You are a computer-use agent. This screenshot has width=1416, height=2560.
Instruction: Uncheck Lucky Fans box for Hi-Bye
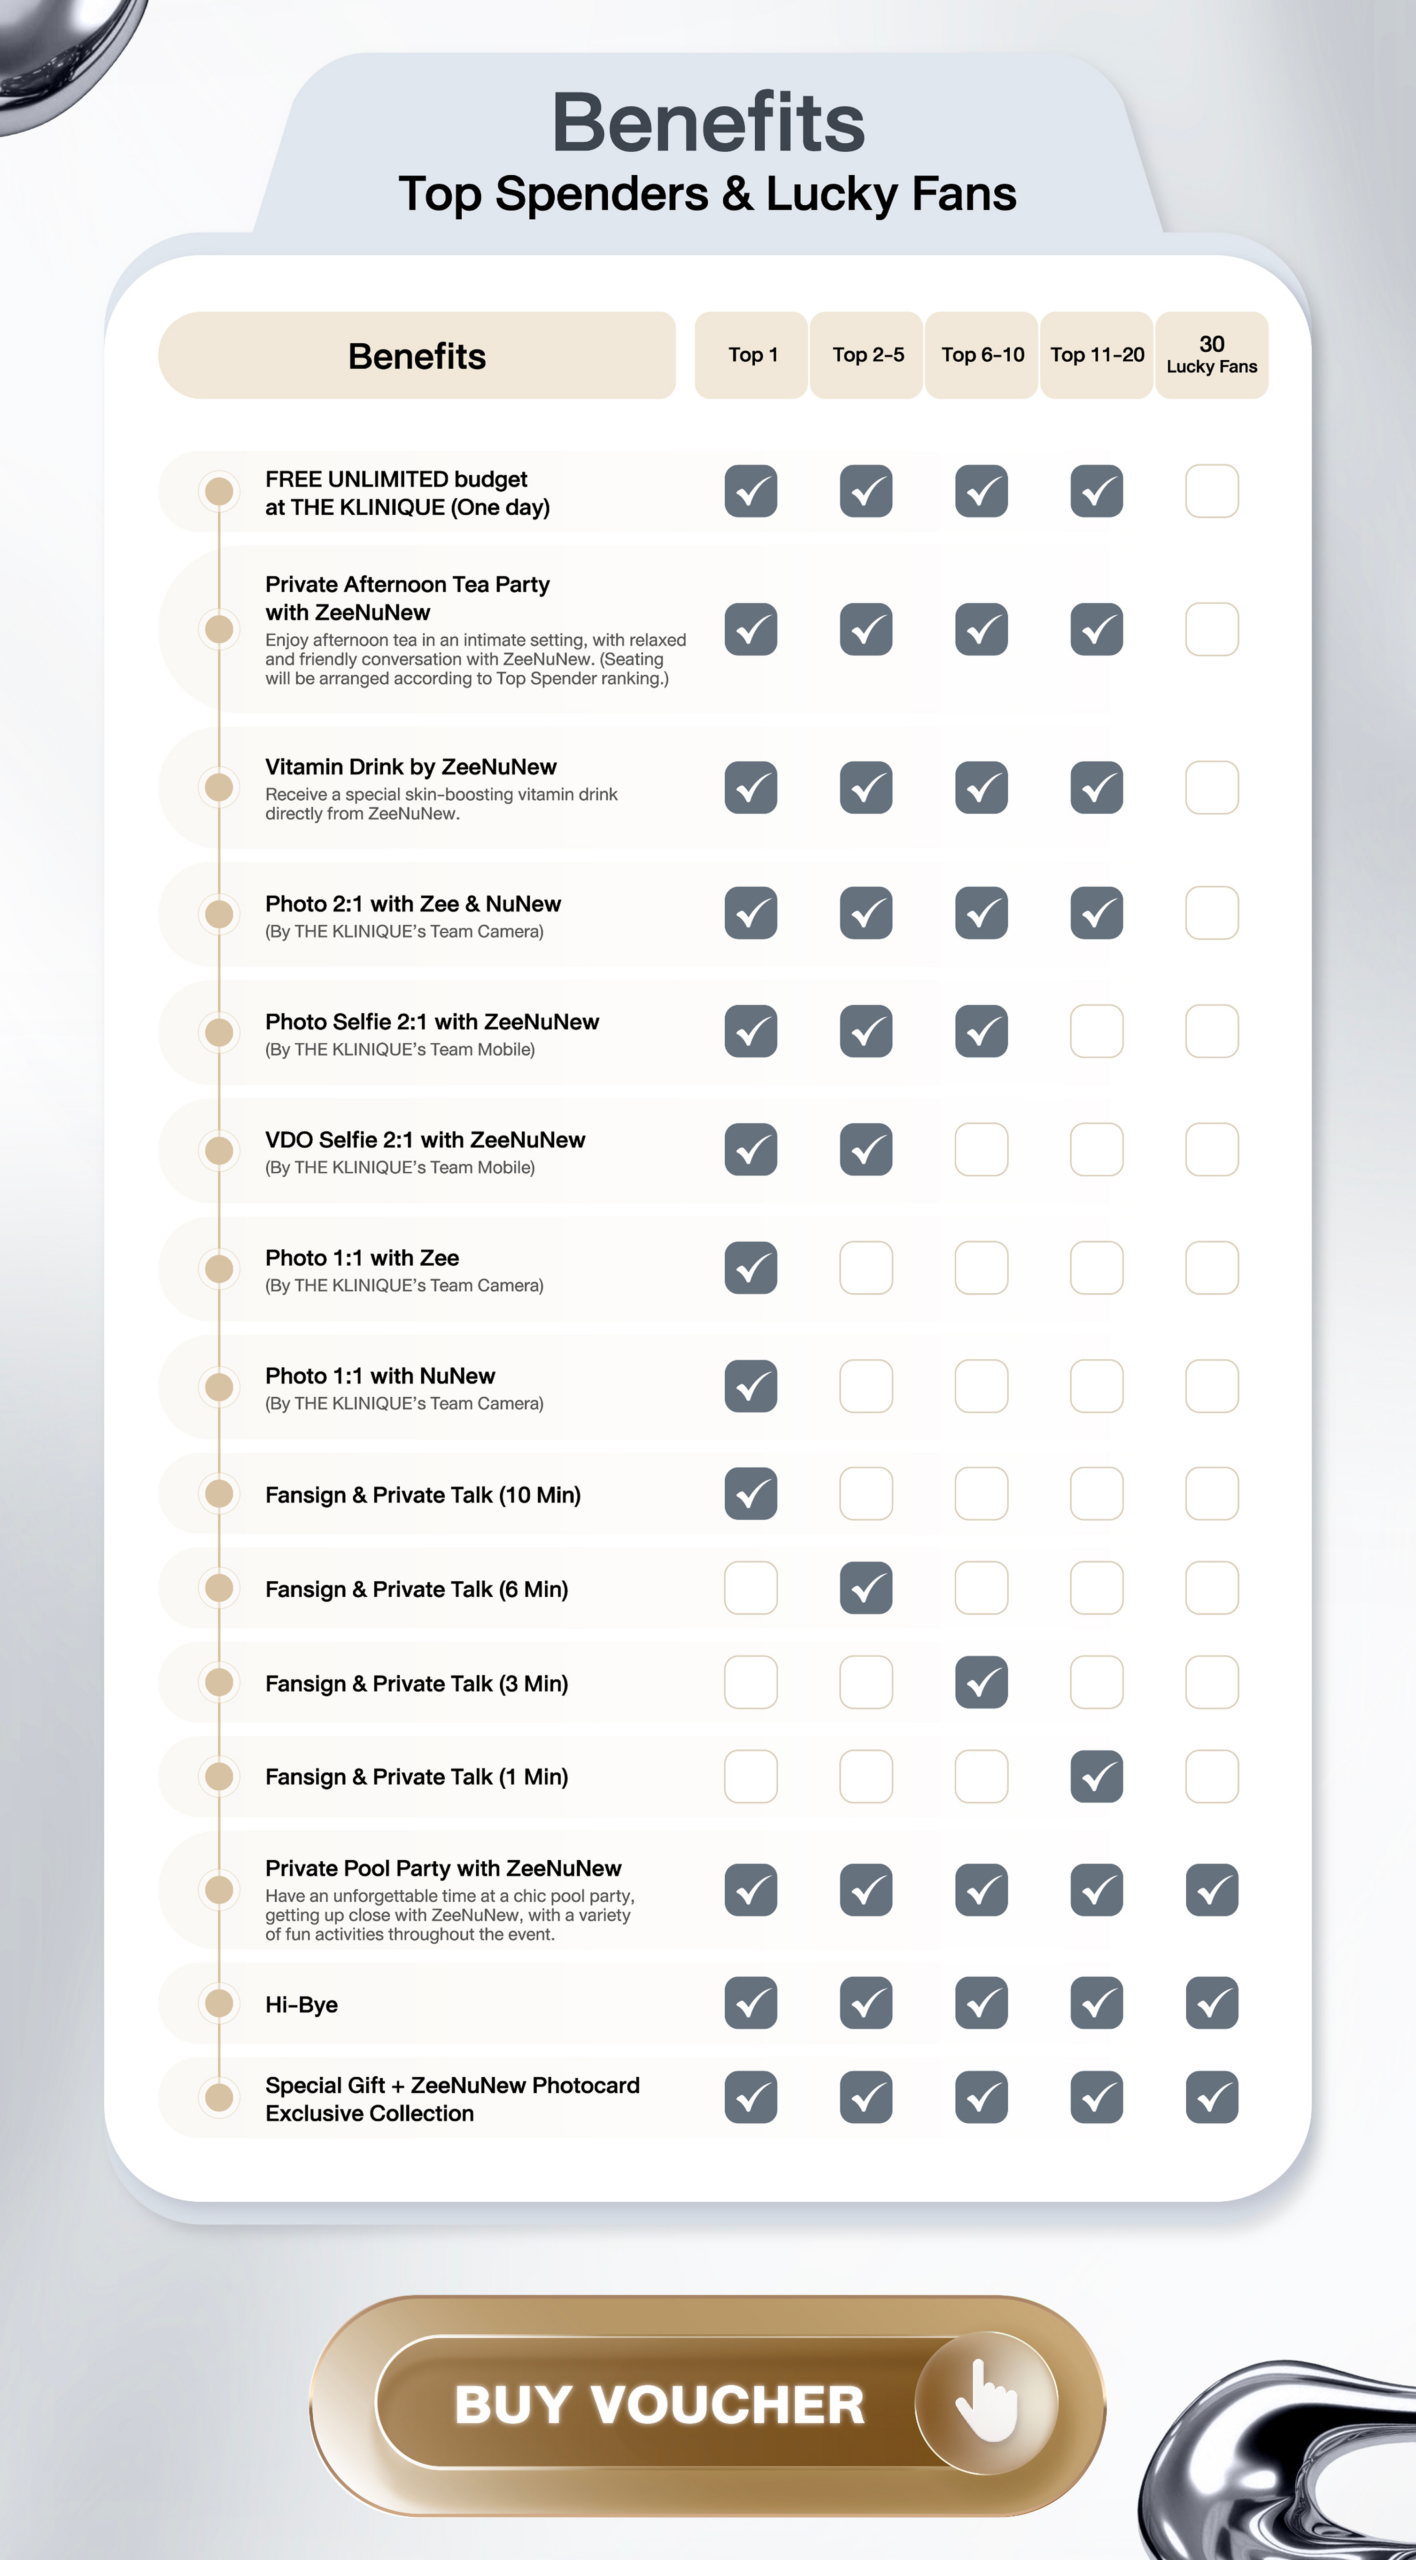(x=1211, y=2003)
